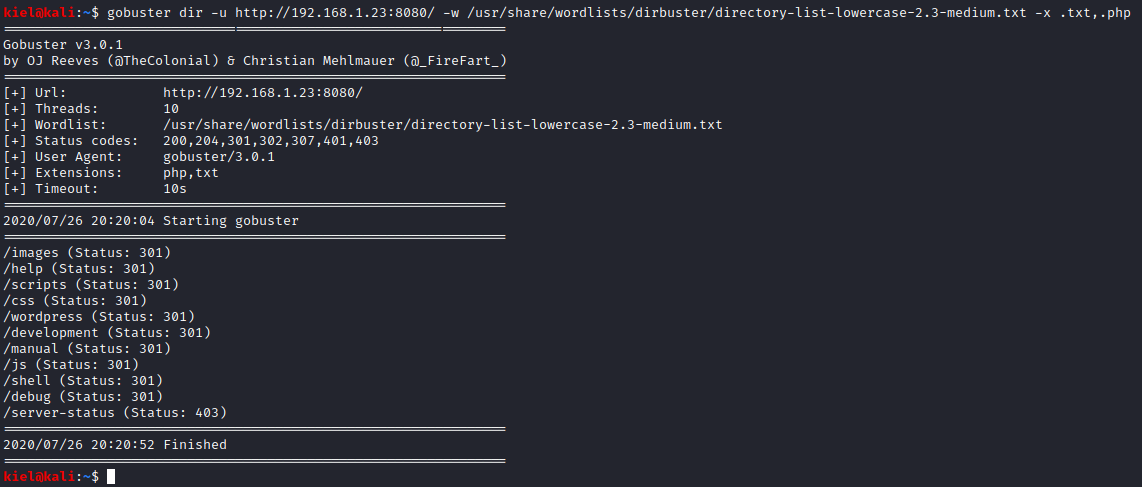
Task: Click the /css result line
Action: (75, 301)
